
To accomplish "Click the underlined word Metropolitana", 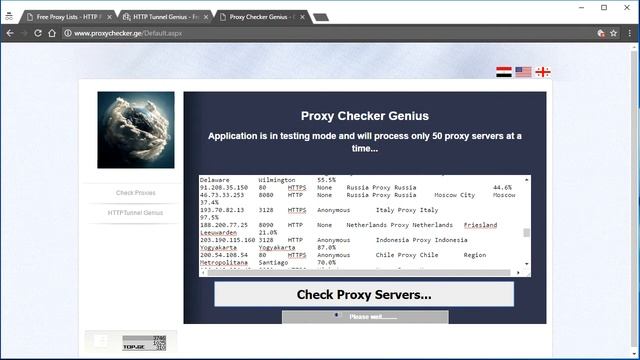I will point(224,262).
